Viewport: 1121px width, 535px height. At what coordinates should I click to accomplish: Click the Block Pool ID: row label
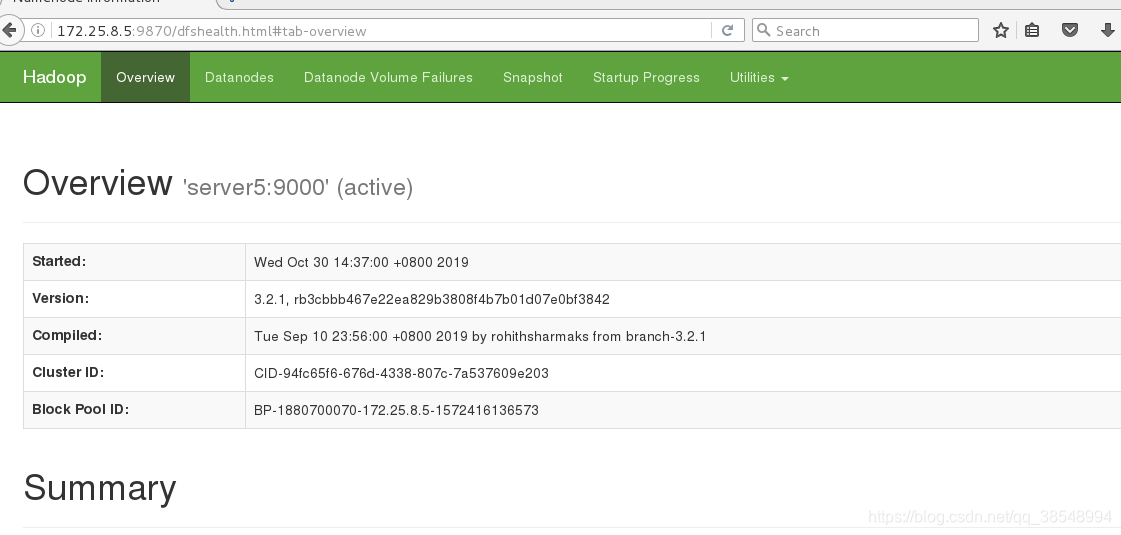[x=81, y=410]
